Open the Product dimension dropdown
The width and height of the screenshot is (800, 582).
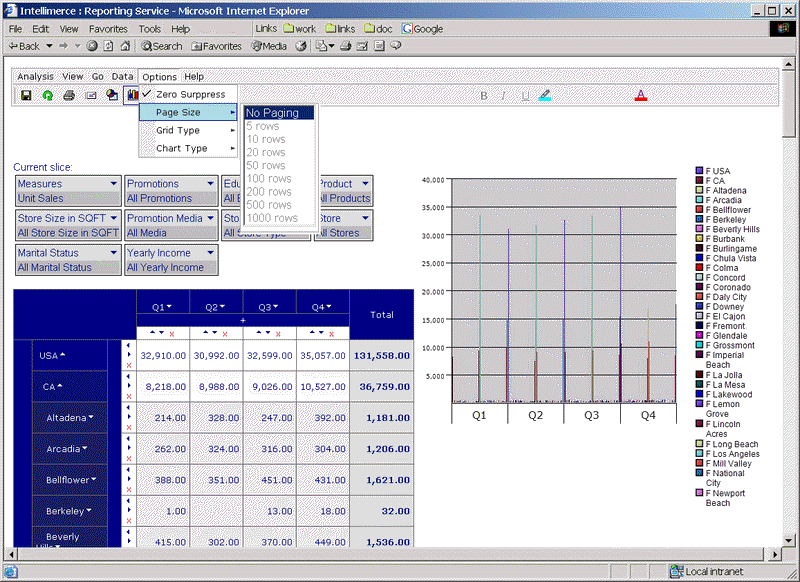tap(365, 183)
